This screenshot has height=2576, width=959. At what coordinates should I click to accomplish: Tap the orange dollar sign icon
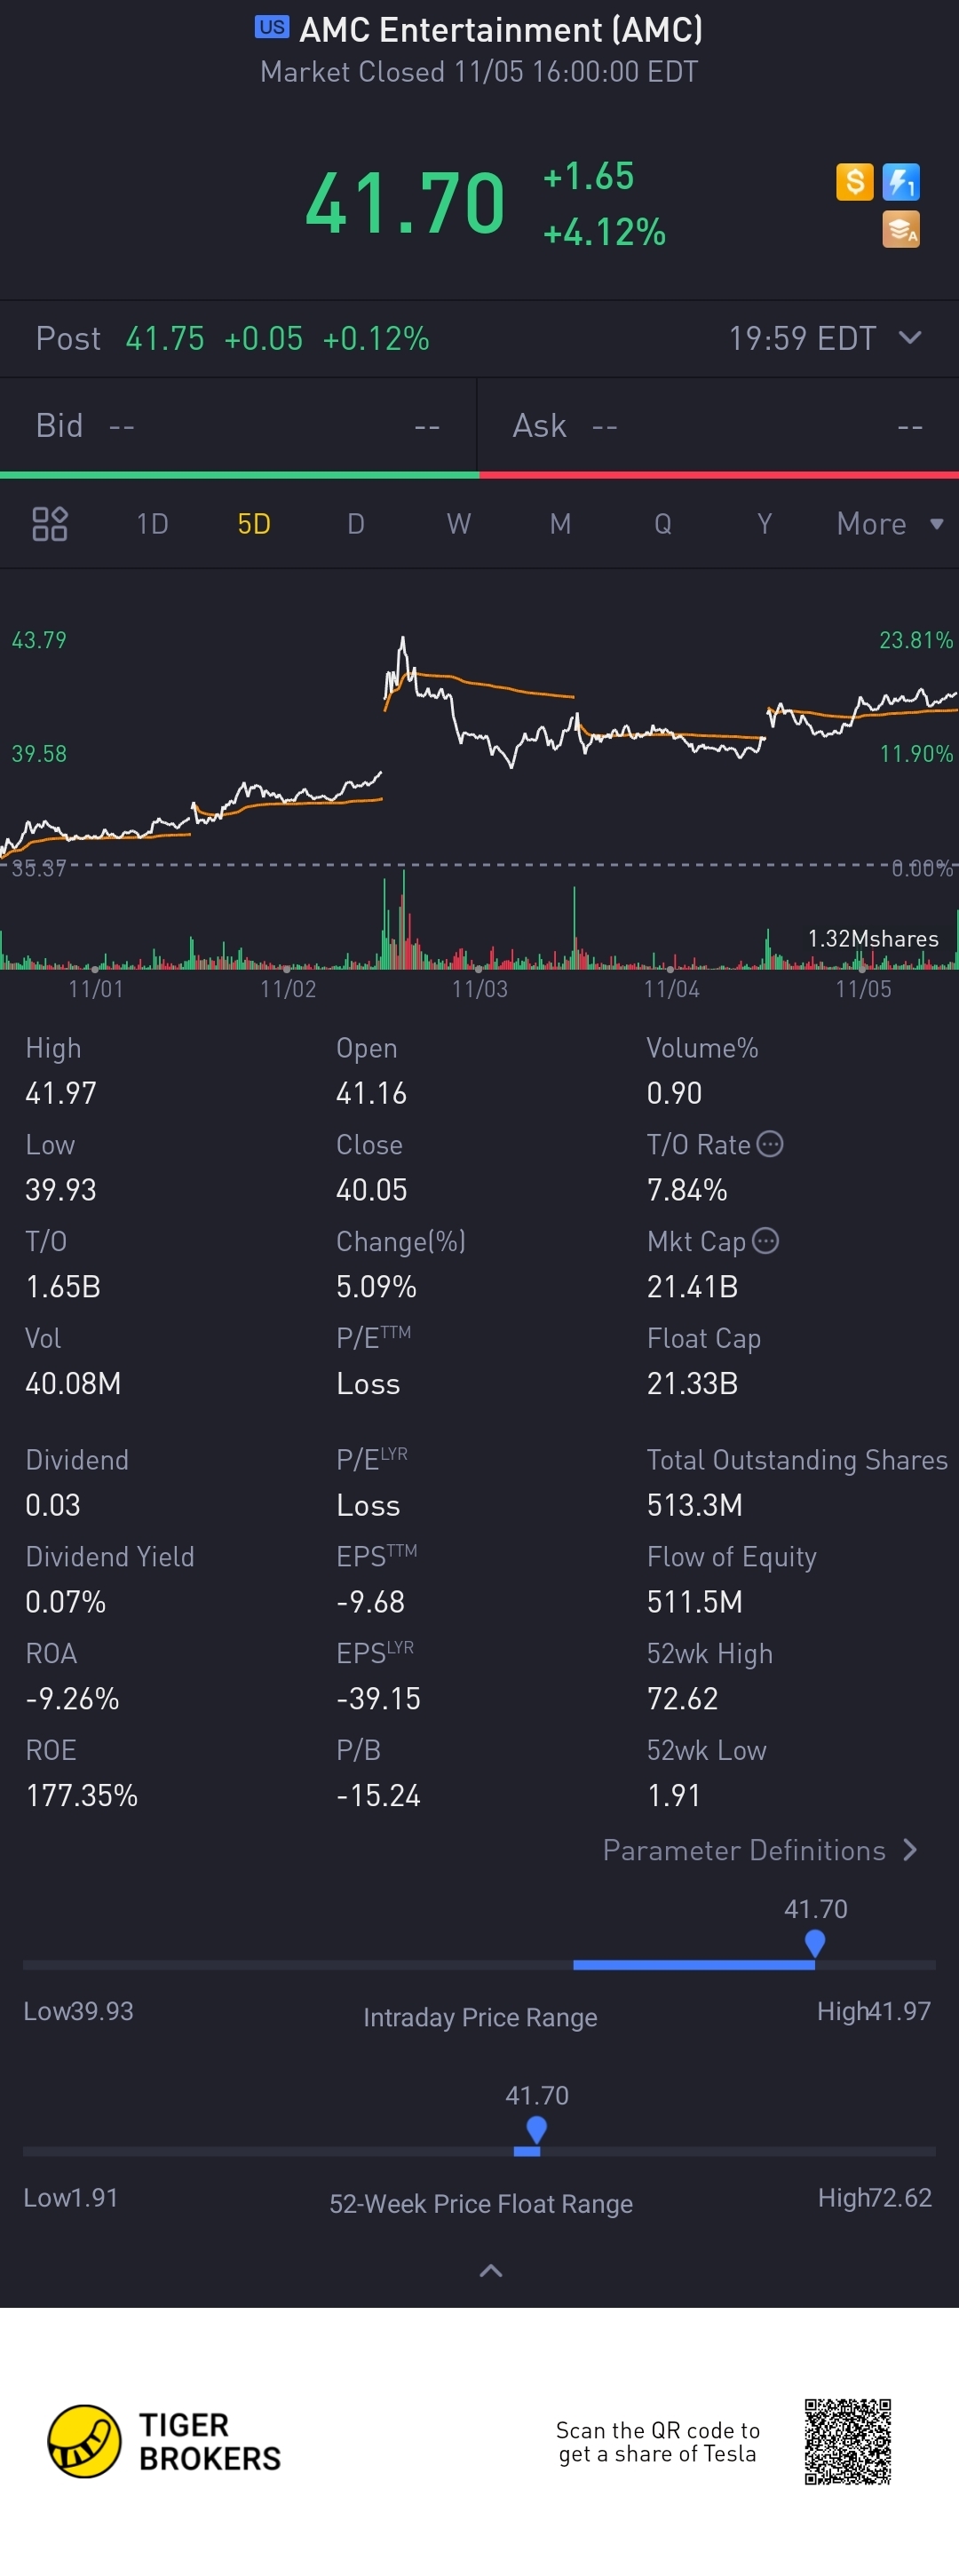[x=854, y=182]
